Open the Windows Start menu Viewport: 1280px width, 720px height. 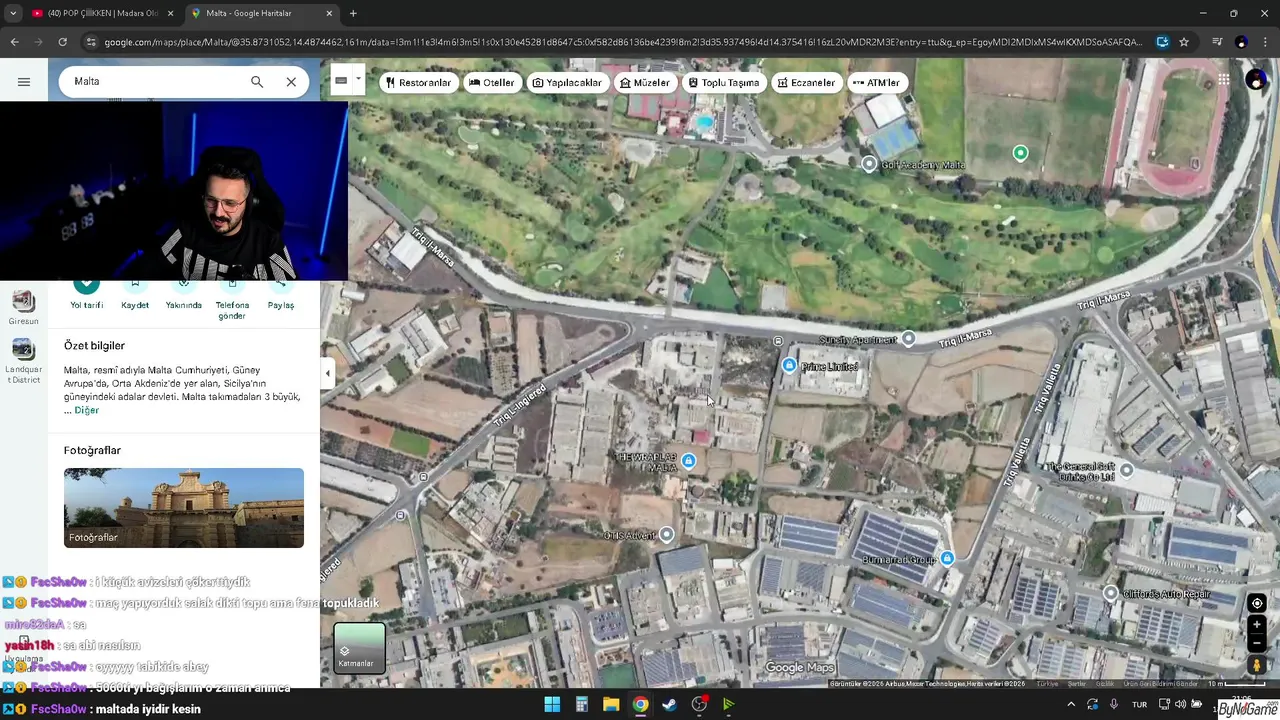pyautogui.click(x=552, y=704)
